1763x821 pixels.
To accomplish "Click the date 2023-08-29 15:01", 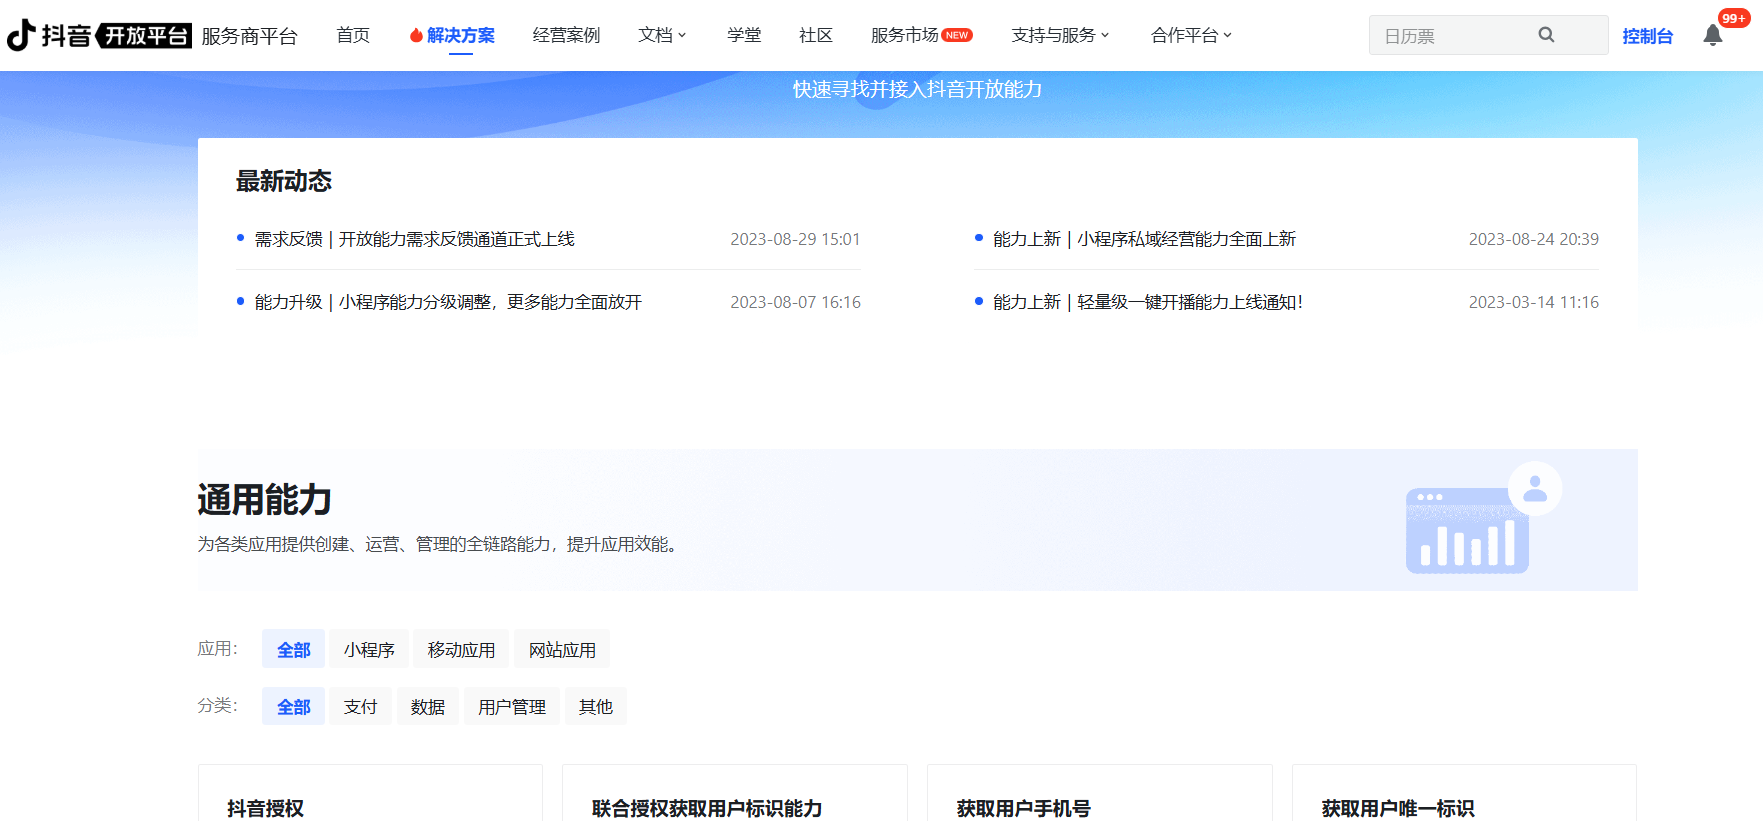I will (795, 239).
